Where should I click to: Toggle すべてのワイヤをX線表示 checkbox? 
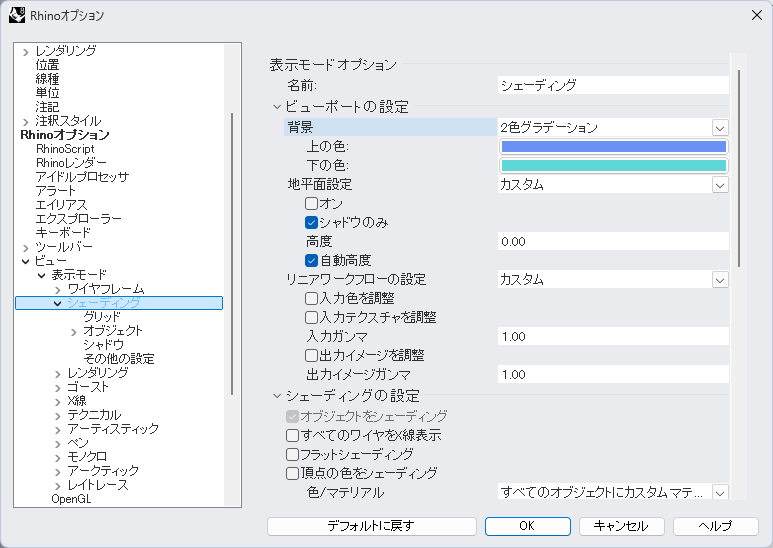(292, 435)
